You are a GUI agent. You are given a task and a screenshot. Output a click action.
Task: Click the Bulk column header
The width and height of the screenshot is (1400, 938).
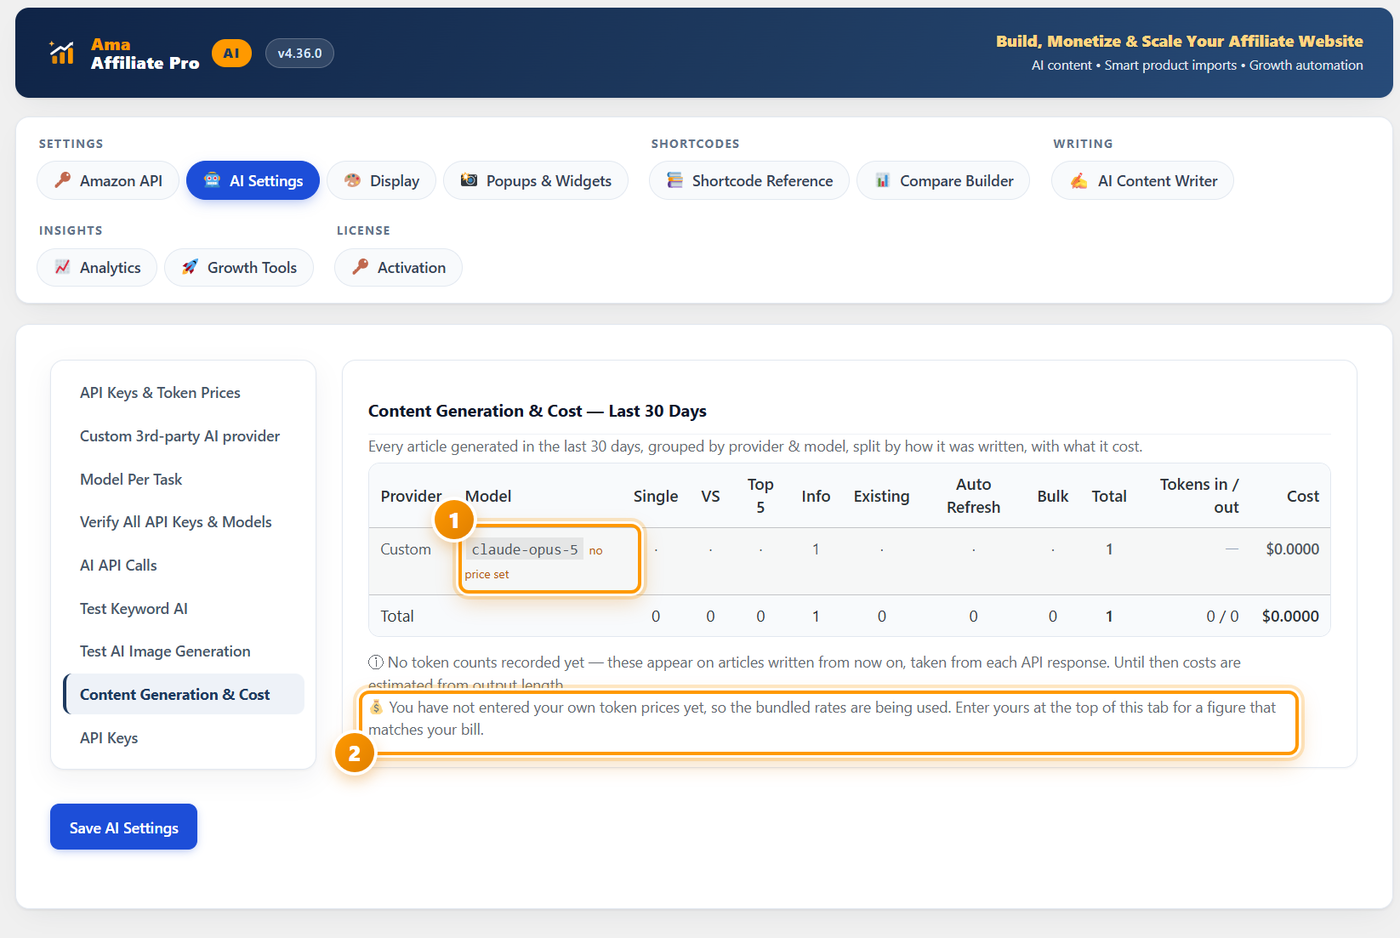(1053, 496)
